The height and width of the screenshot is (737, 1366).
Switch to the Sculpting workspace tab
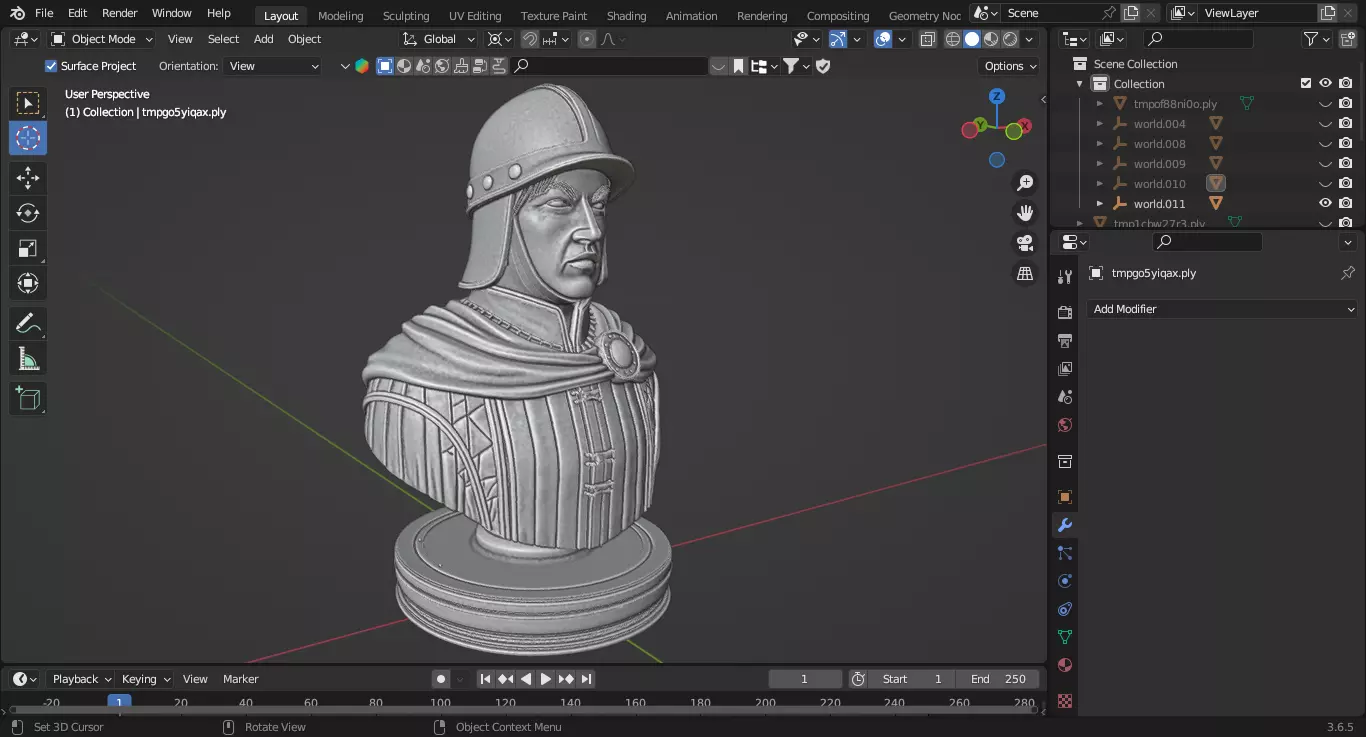coord(406,16)
